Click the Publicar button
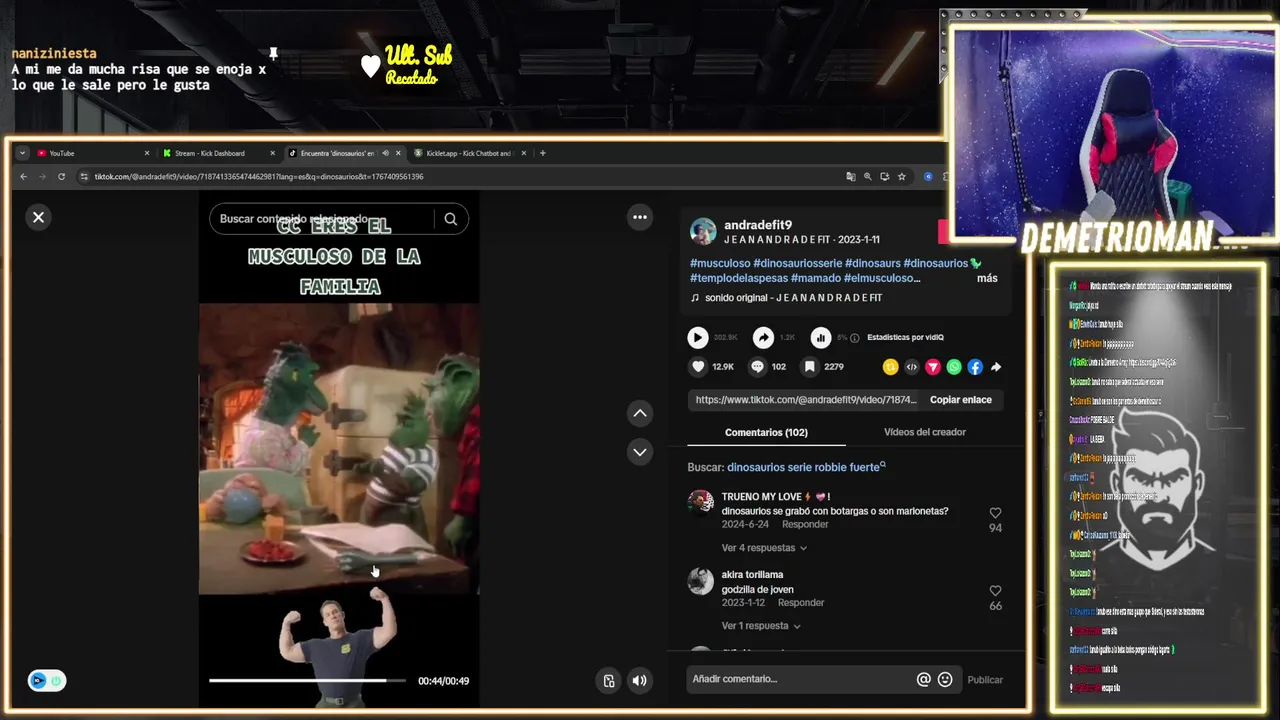Screen dimensions: 1280x720 [x=985, y=680]
